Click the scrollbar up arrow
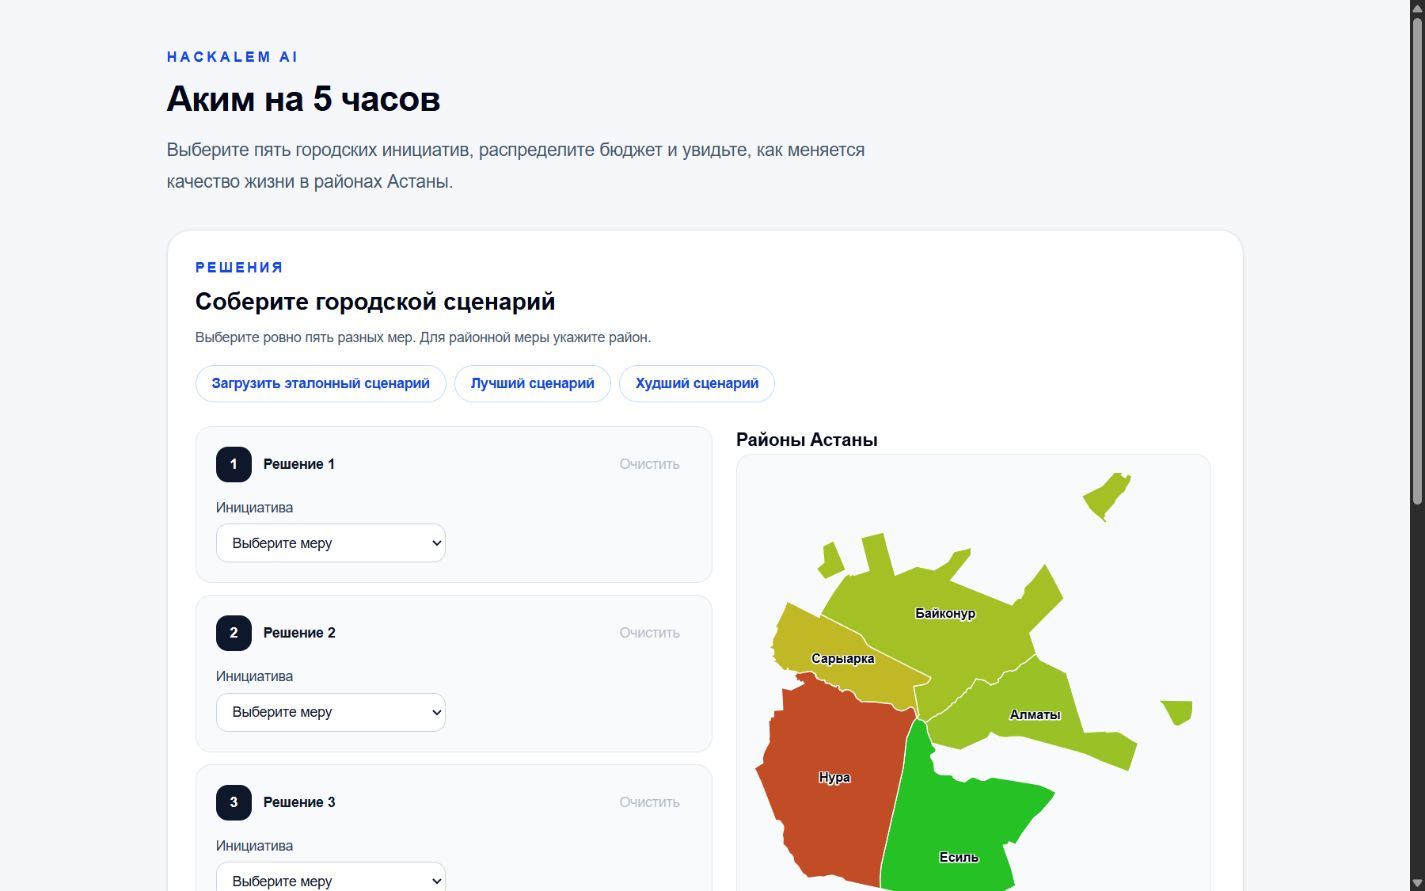Viewport: 1425px width, 891px height. tap(1417, 8)
